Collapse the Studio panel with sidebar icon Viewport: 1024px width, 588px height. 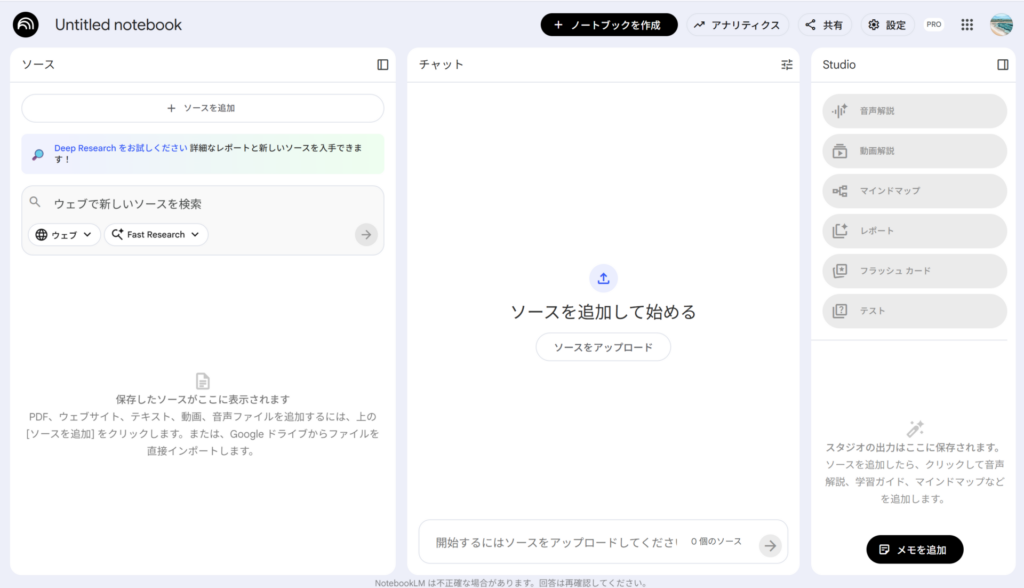pos(1003,65)
